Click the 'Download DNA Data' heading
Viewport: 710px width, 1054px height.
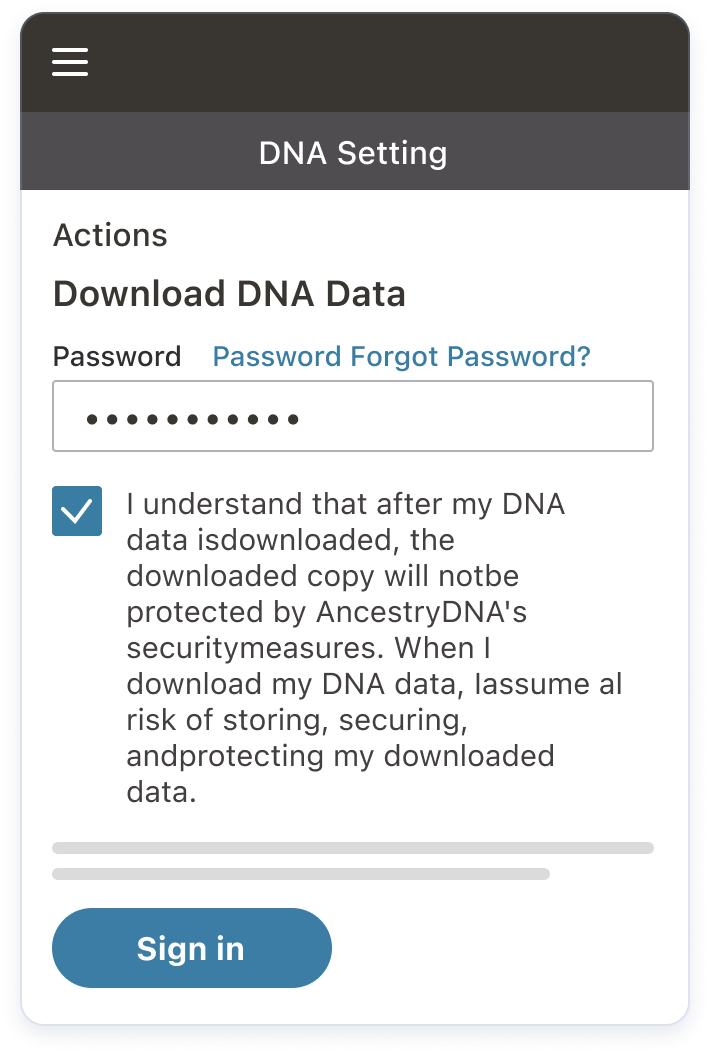tap(229, 294)
